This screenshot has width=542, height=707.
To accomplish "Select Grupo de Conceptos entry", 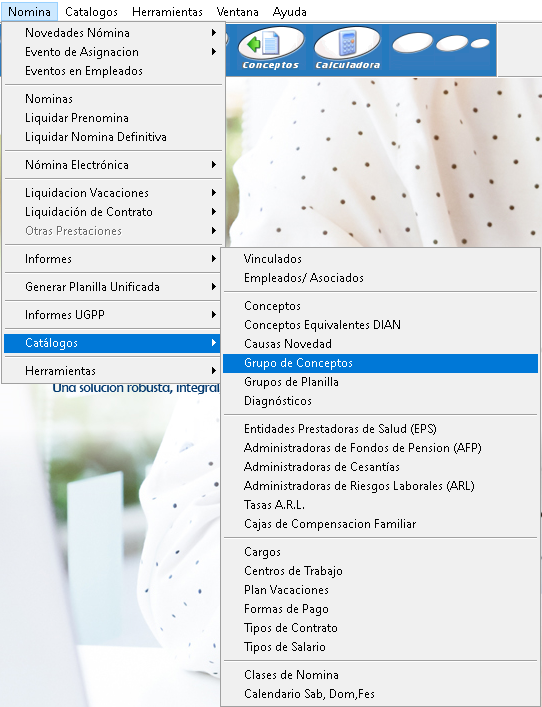I will (x=380, y=363).
